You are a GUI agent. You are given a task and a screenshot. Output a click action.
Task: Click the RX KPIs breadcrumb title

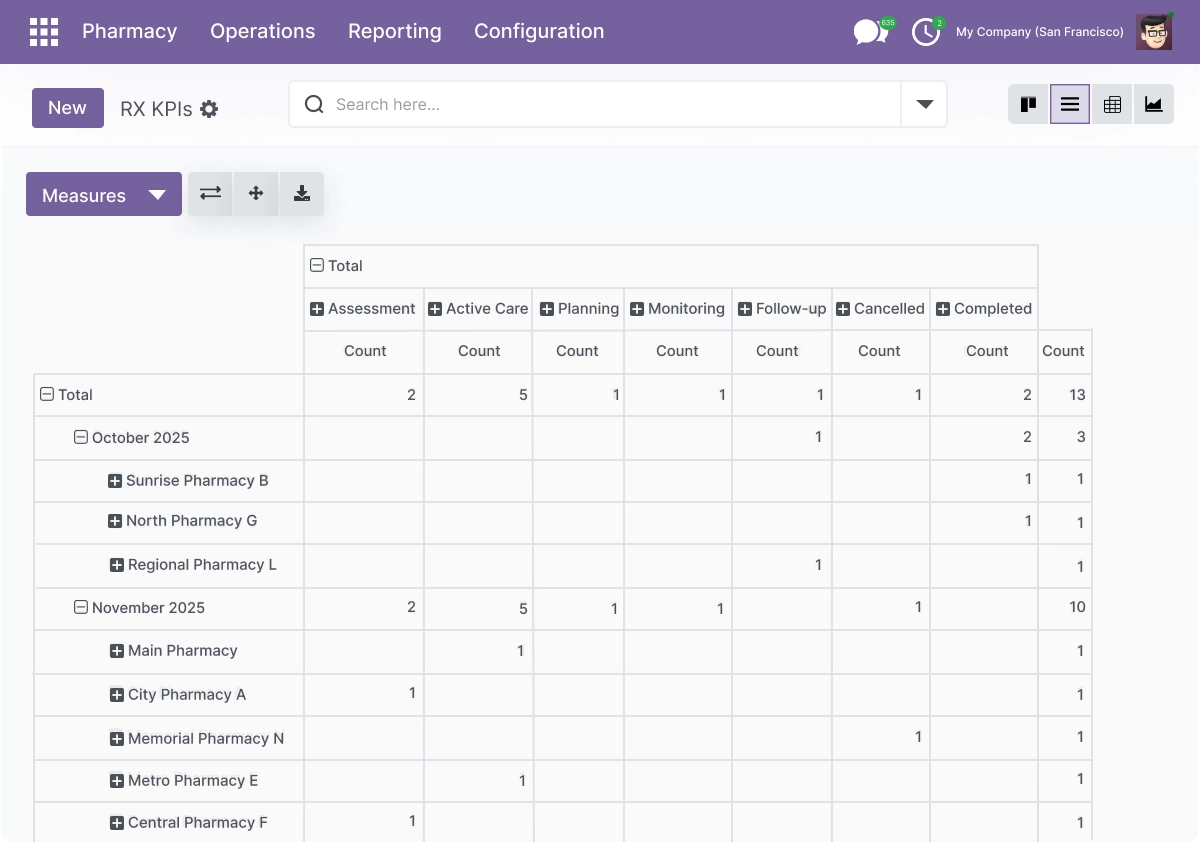pos(156,109)
